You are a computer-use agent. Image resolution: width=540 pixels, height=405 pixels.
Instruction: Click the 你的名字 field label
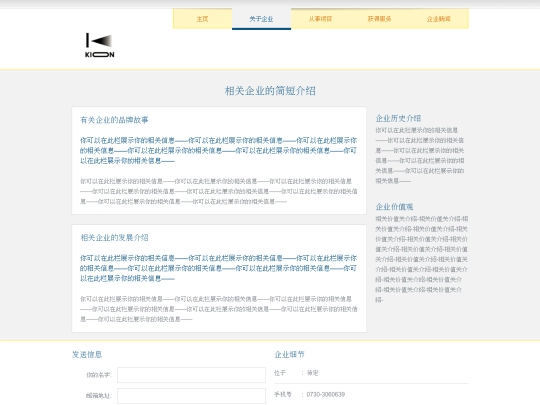99,375
